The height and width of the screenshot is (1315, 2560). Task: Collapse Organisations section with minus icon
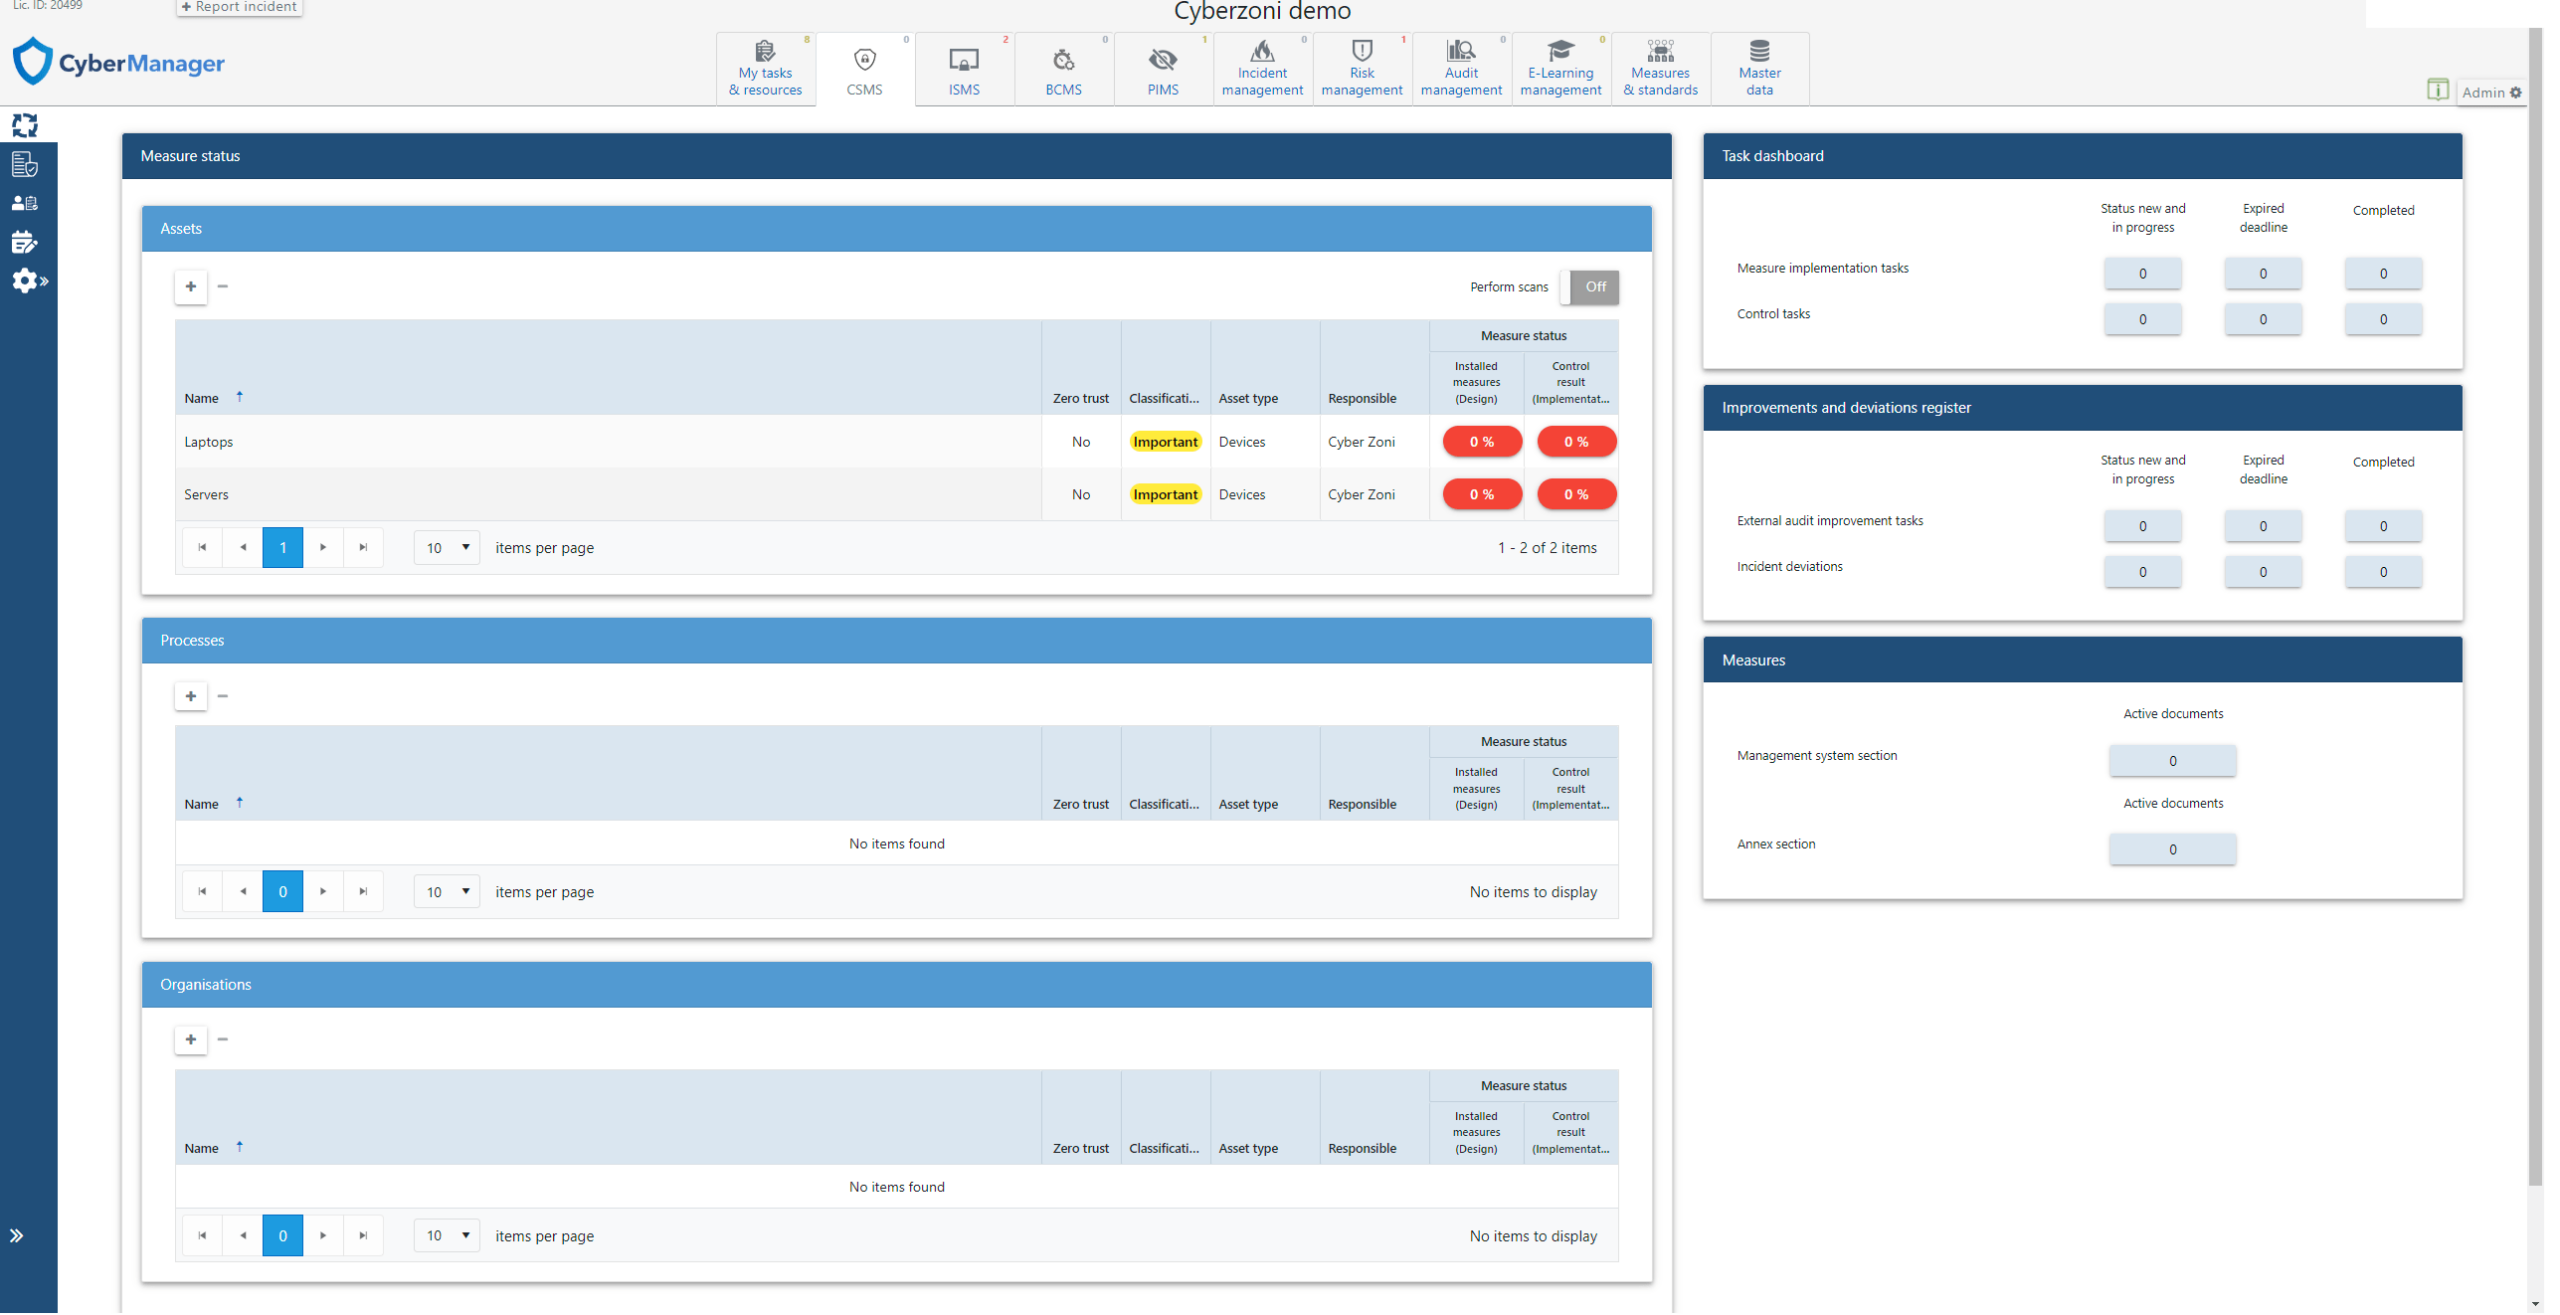coord(223,1041)
